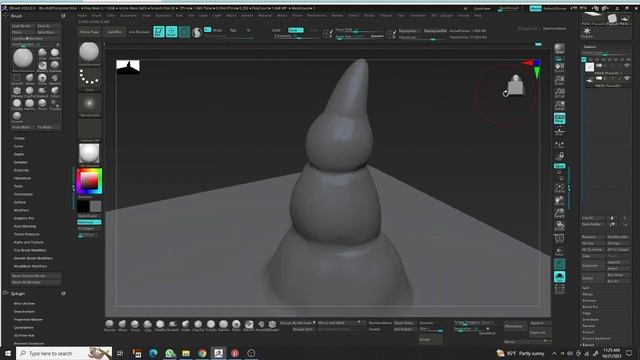Screen dimensions: 640x360
Task: Select ZModeler brush in bottom brush row
Action: 273,325
